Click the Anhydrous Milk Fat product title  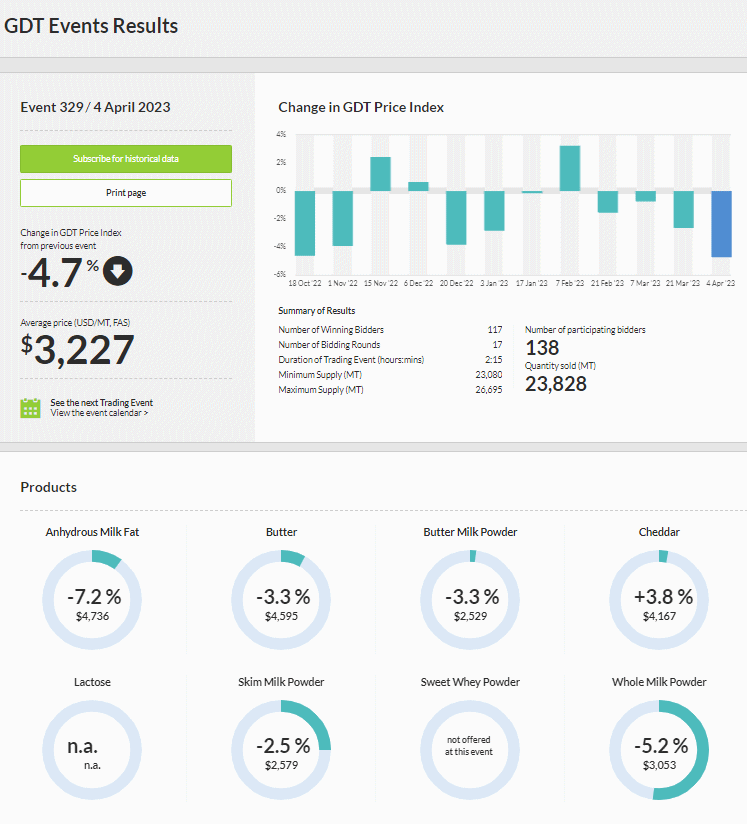click(x=92, y=532)
